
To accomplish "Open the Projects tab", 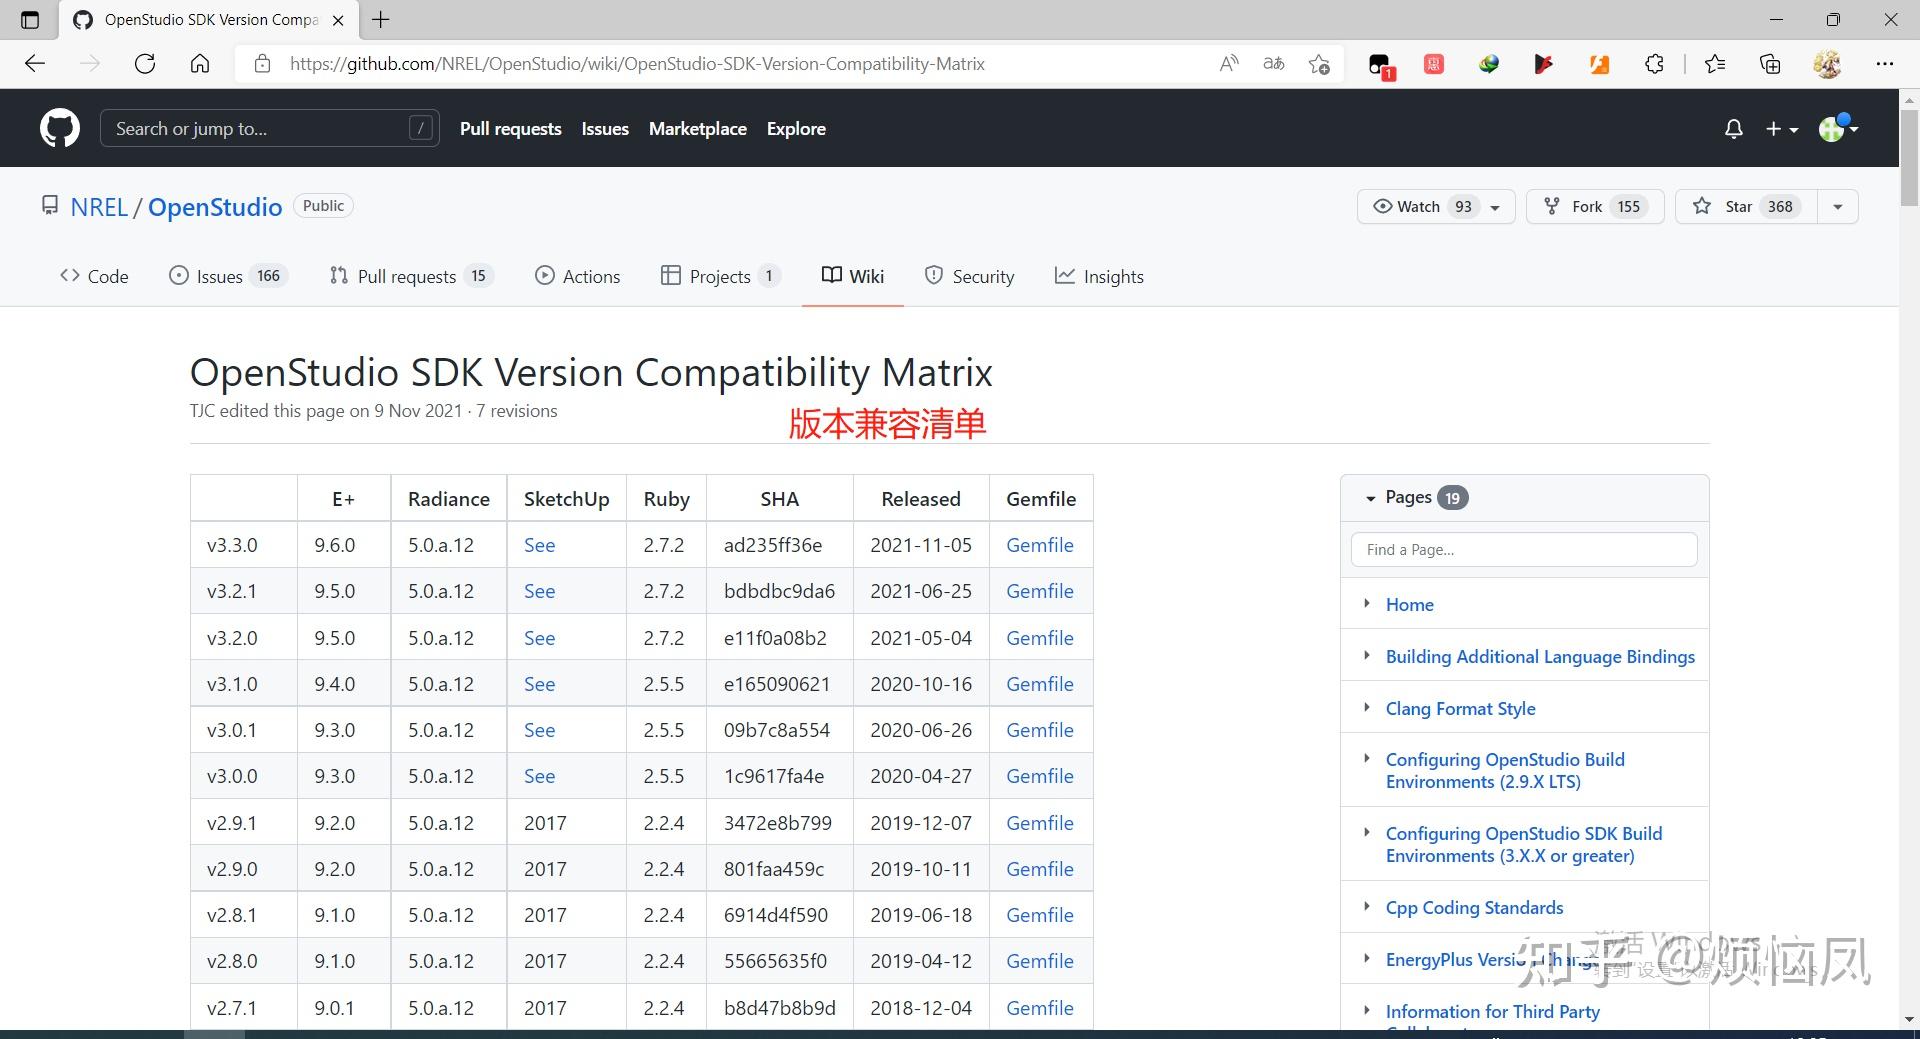I will click(720, 276).
